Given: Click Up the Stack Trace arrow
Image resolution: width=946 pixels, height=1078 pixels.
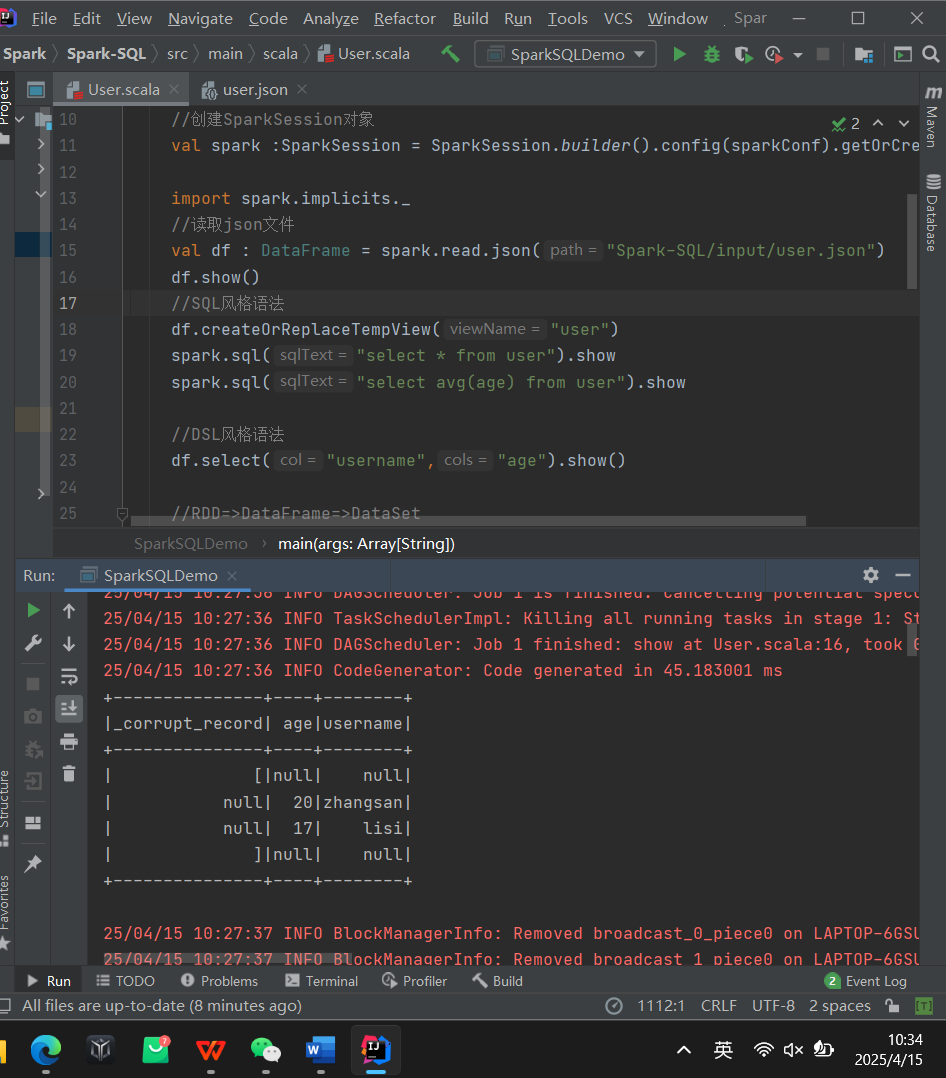Looking at the screenshot, I should pyautogui.click(x=69, y=610).
